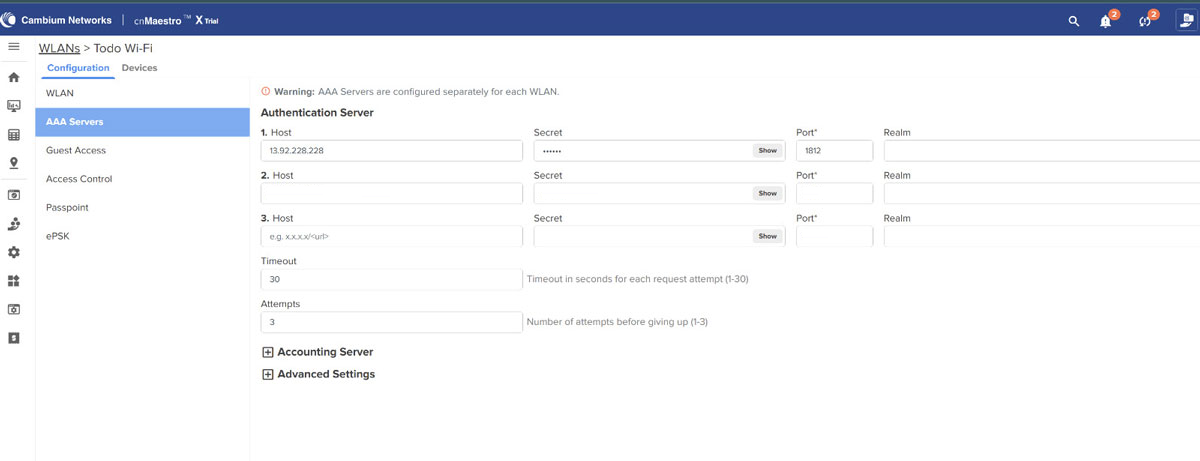Switch to the Devices tab

(x=139, y=68)
